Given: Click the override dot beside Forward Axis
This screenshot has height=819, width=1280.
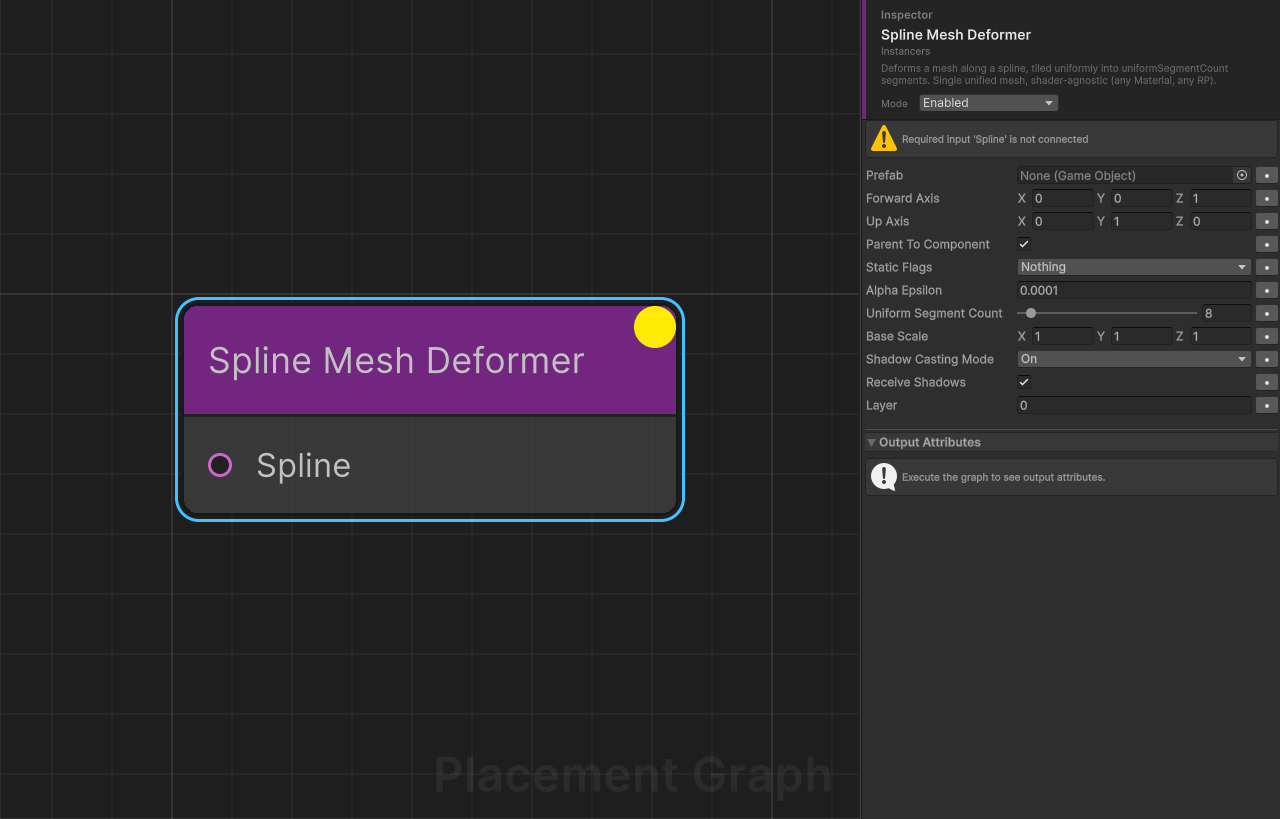Looking at the screenshot, I should coord(1267,198).
